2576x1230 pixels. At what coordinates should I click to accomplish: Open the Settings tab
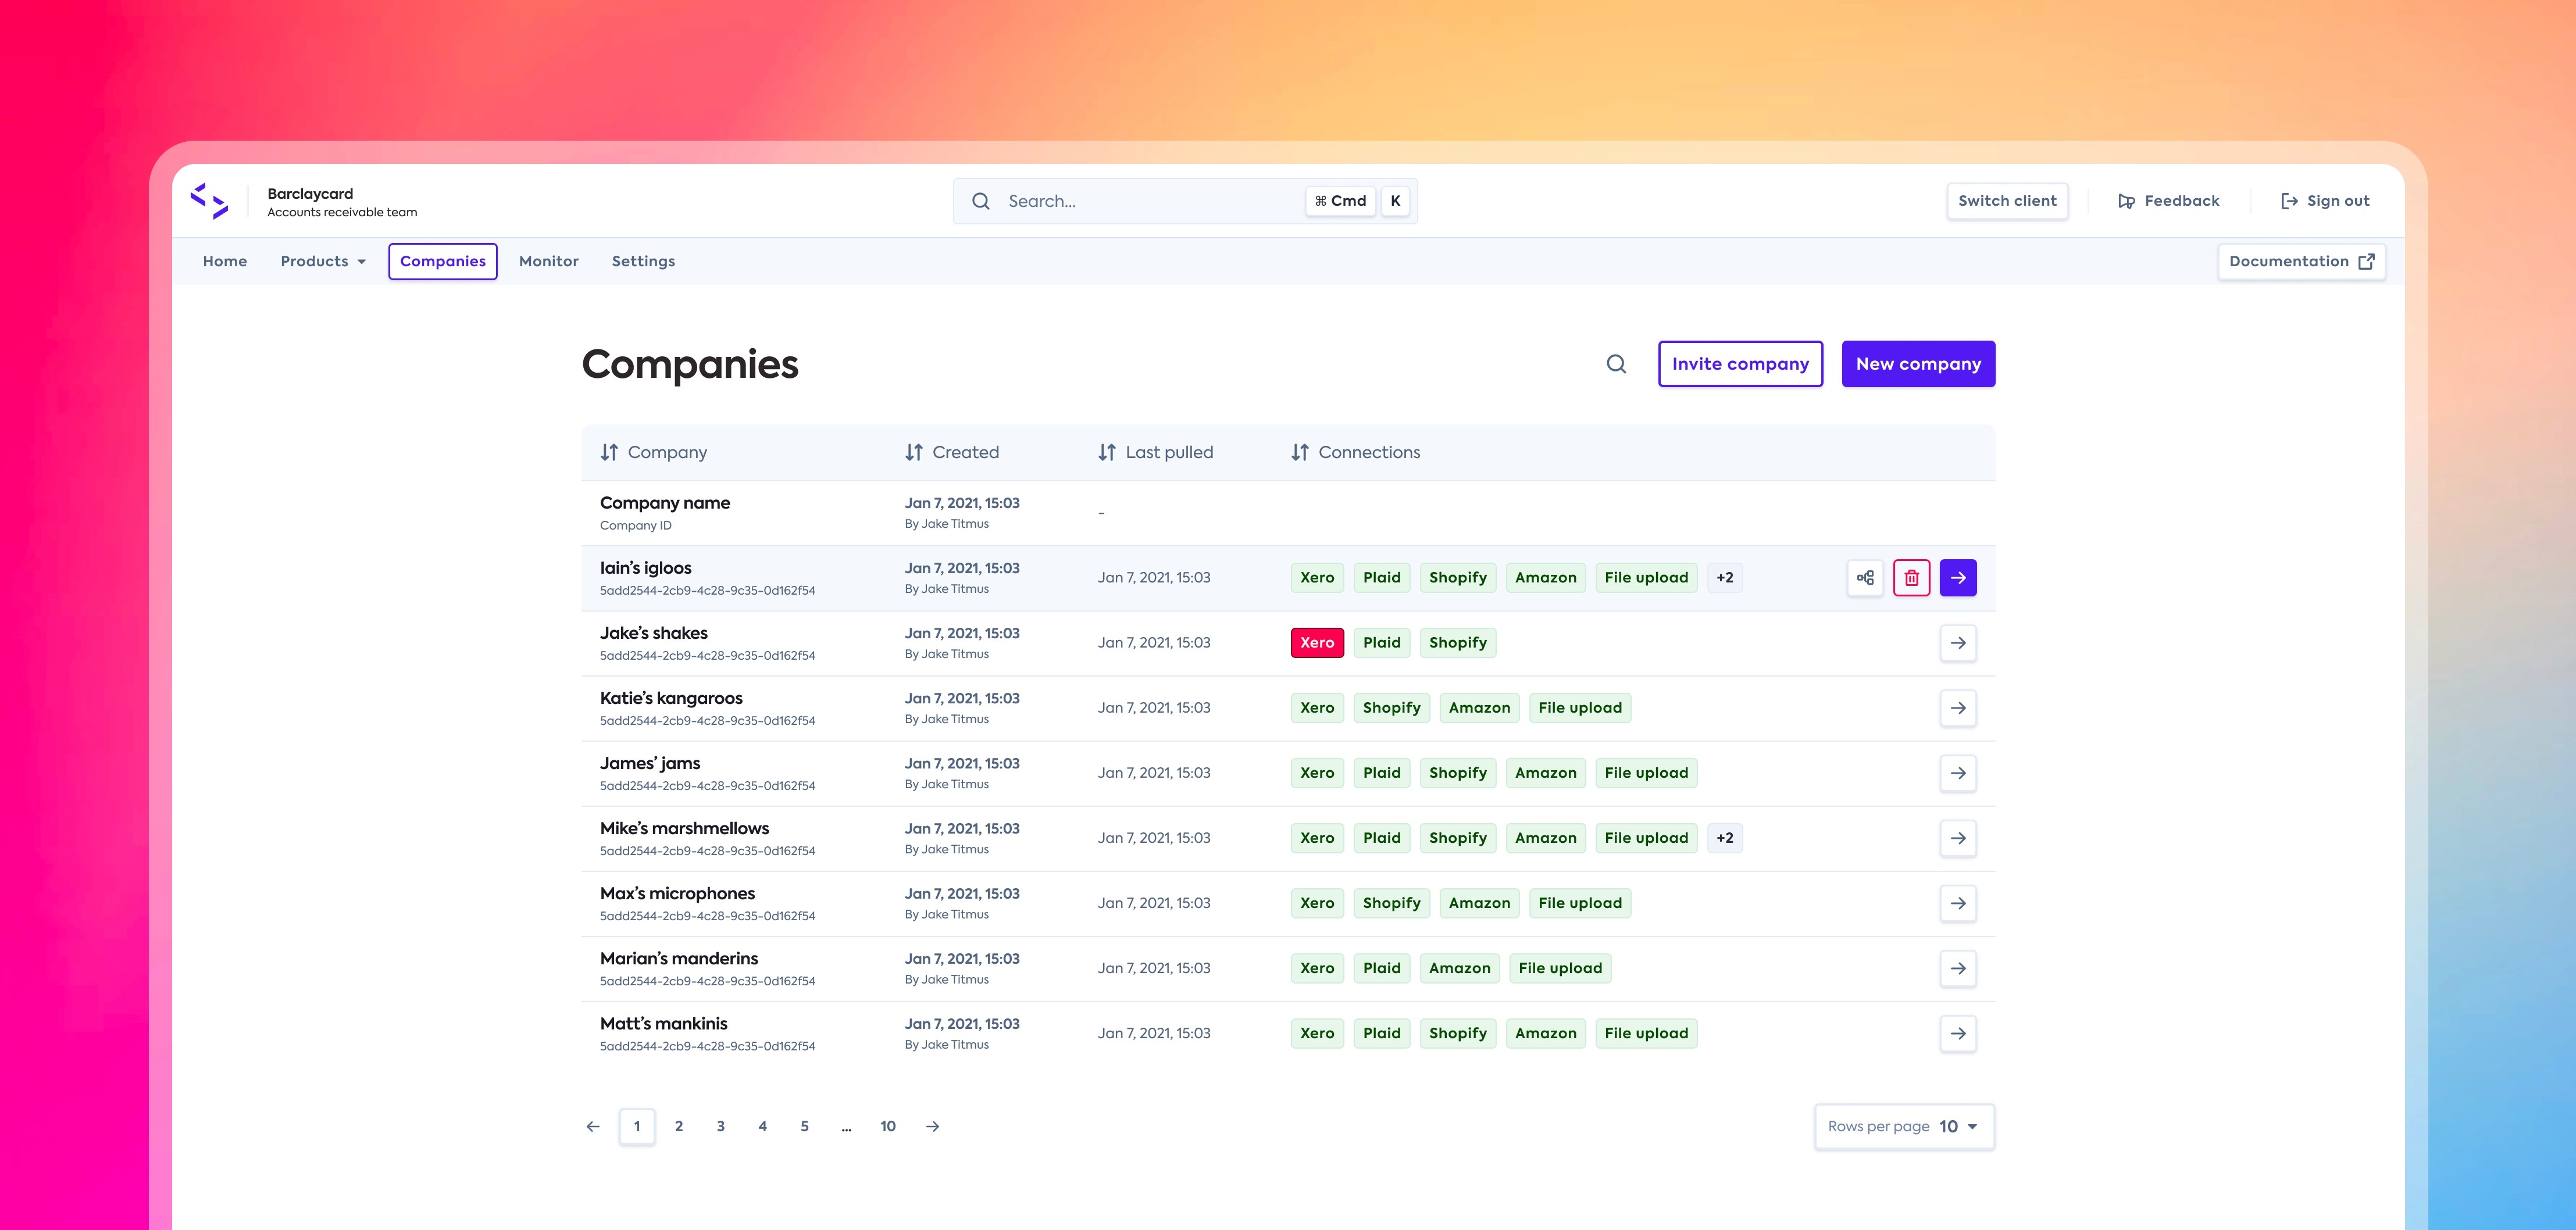[643, 261]
